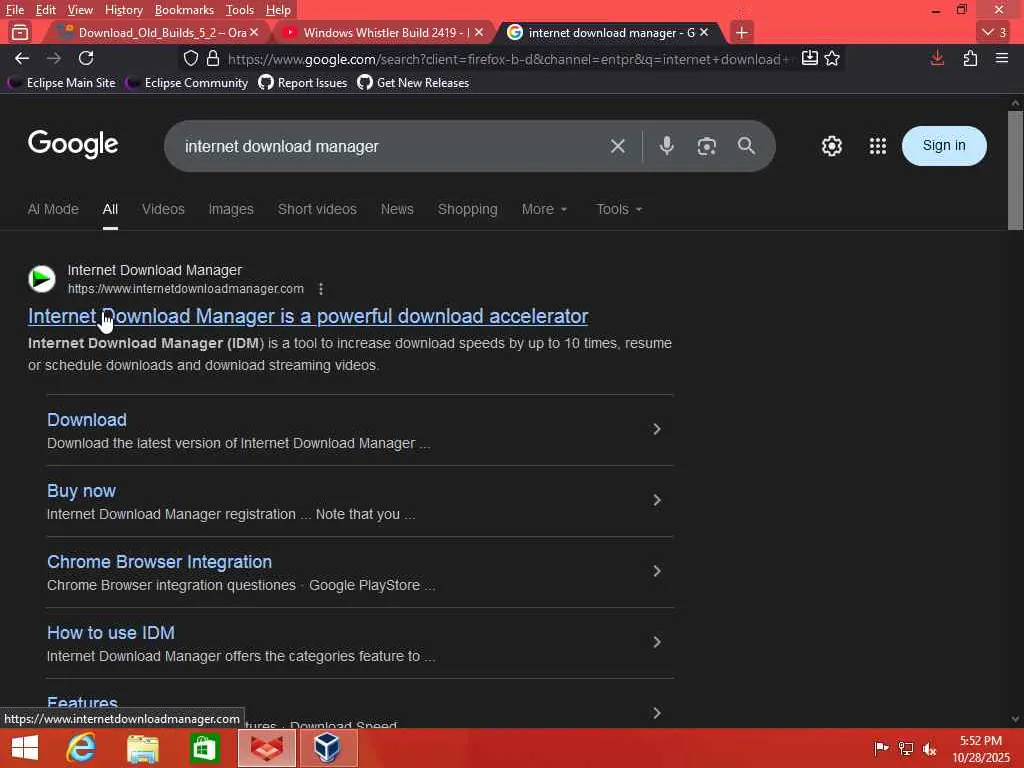The height and width of the screenshot is (768, 1024).
Task: Open the Bookmarks menu
Action: click(184, 10)
